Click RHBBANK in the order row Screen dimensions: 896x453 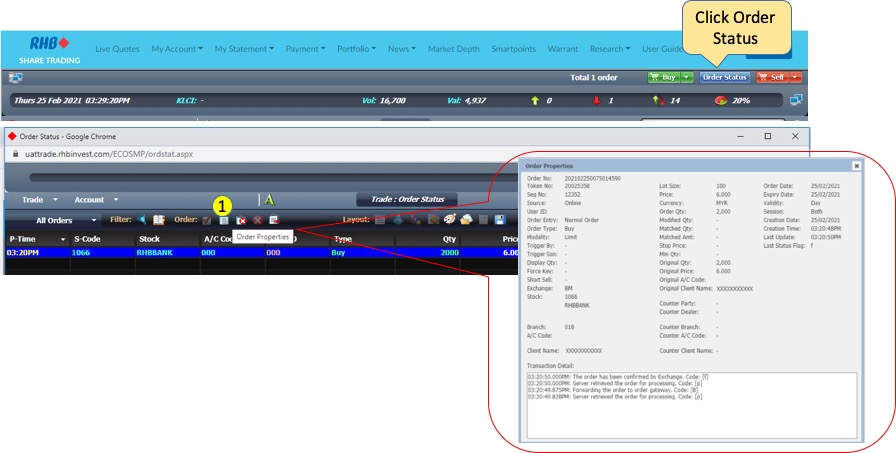point(167,252)
